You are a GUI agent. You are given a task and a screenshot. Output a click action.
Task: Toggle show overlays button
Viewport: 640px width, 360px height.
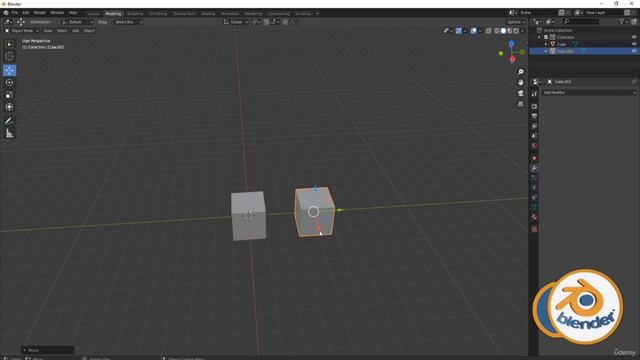[473, 31]
